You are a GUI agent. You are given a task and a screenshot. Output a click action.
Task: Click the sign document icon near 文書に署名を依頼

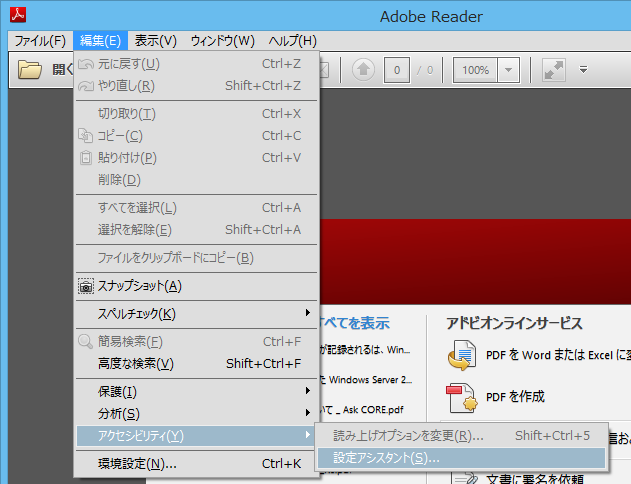pyautogui.click(x=465, y=478)
